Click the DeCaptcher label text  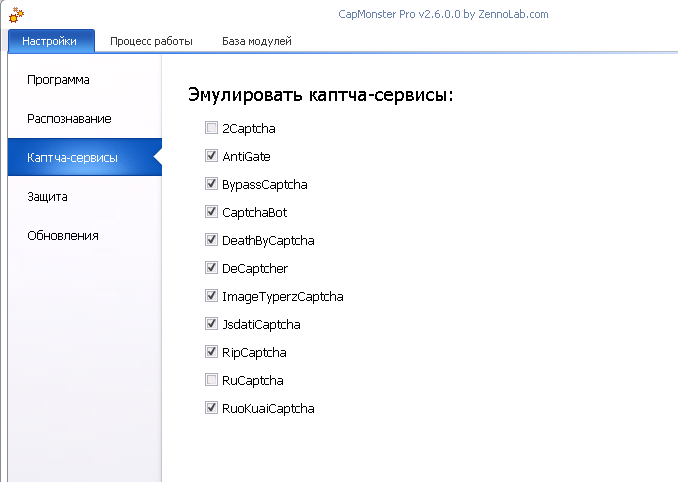coord(255,269)
